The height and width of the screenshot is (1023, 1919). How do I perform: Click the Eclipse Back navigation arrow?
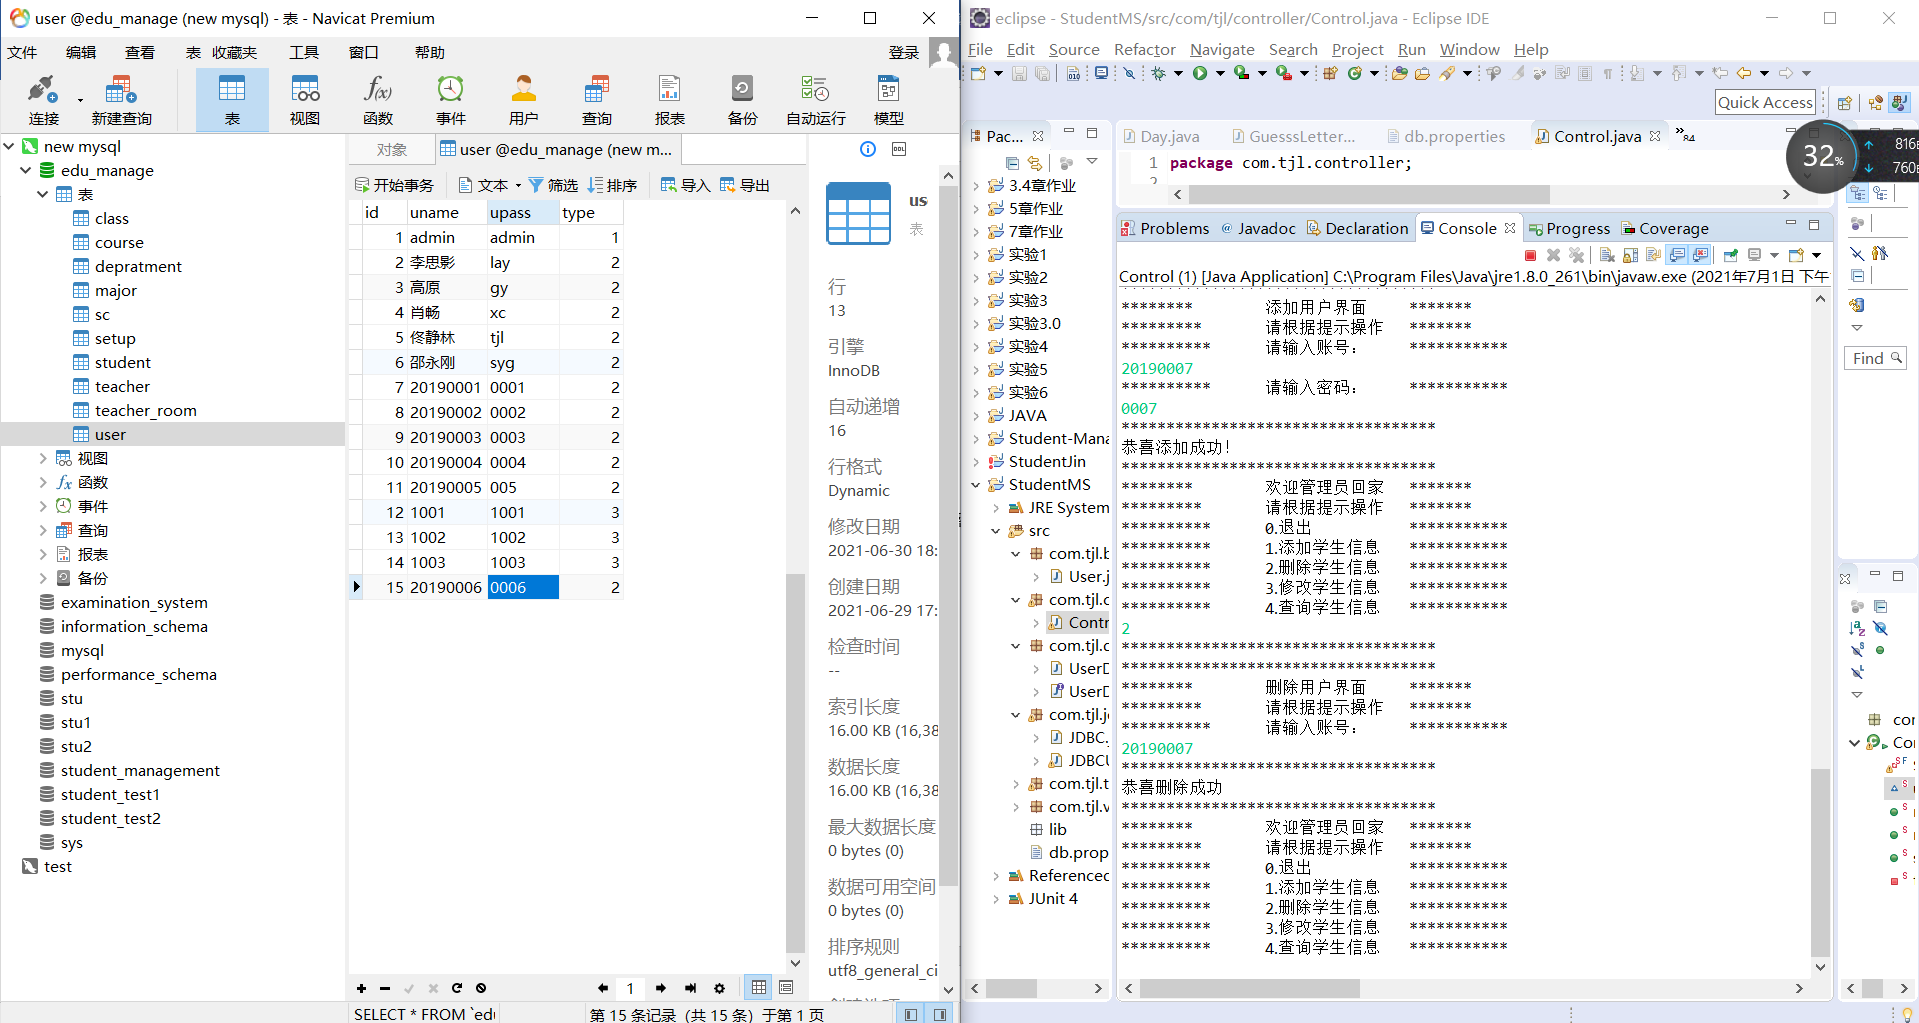tap(1744, 73)
